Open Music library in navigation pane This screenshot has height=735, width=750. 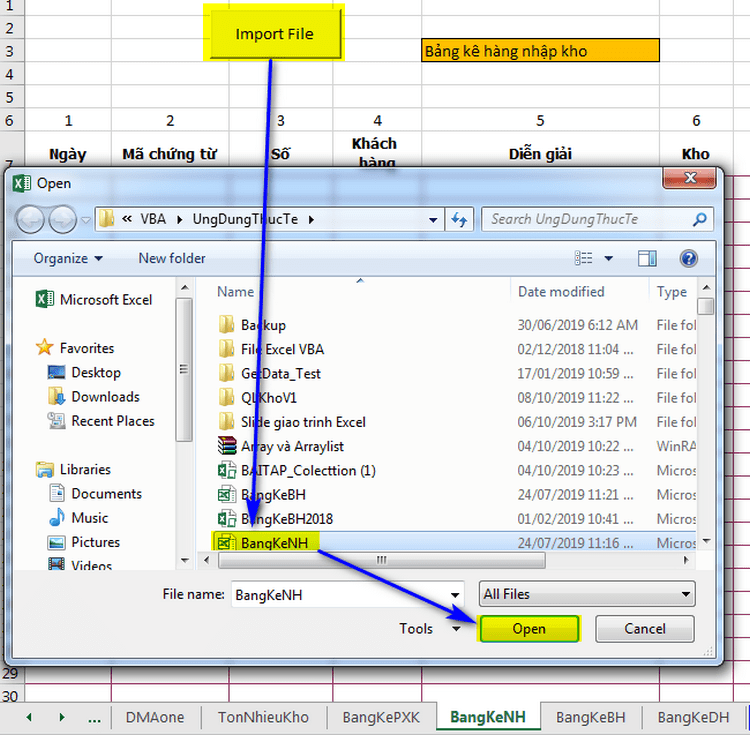pos(78,518)
